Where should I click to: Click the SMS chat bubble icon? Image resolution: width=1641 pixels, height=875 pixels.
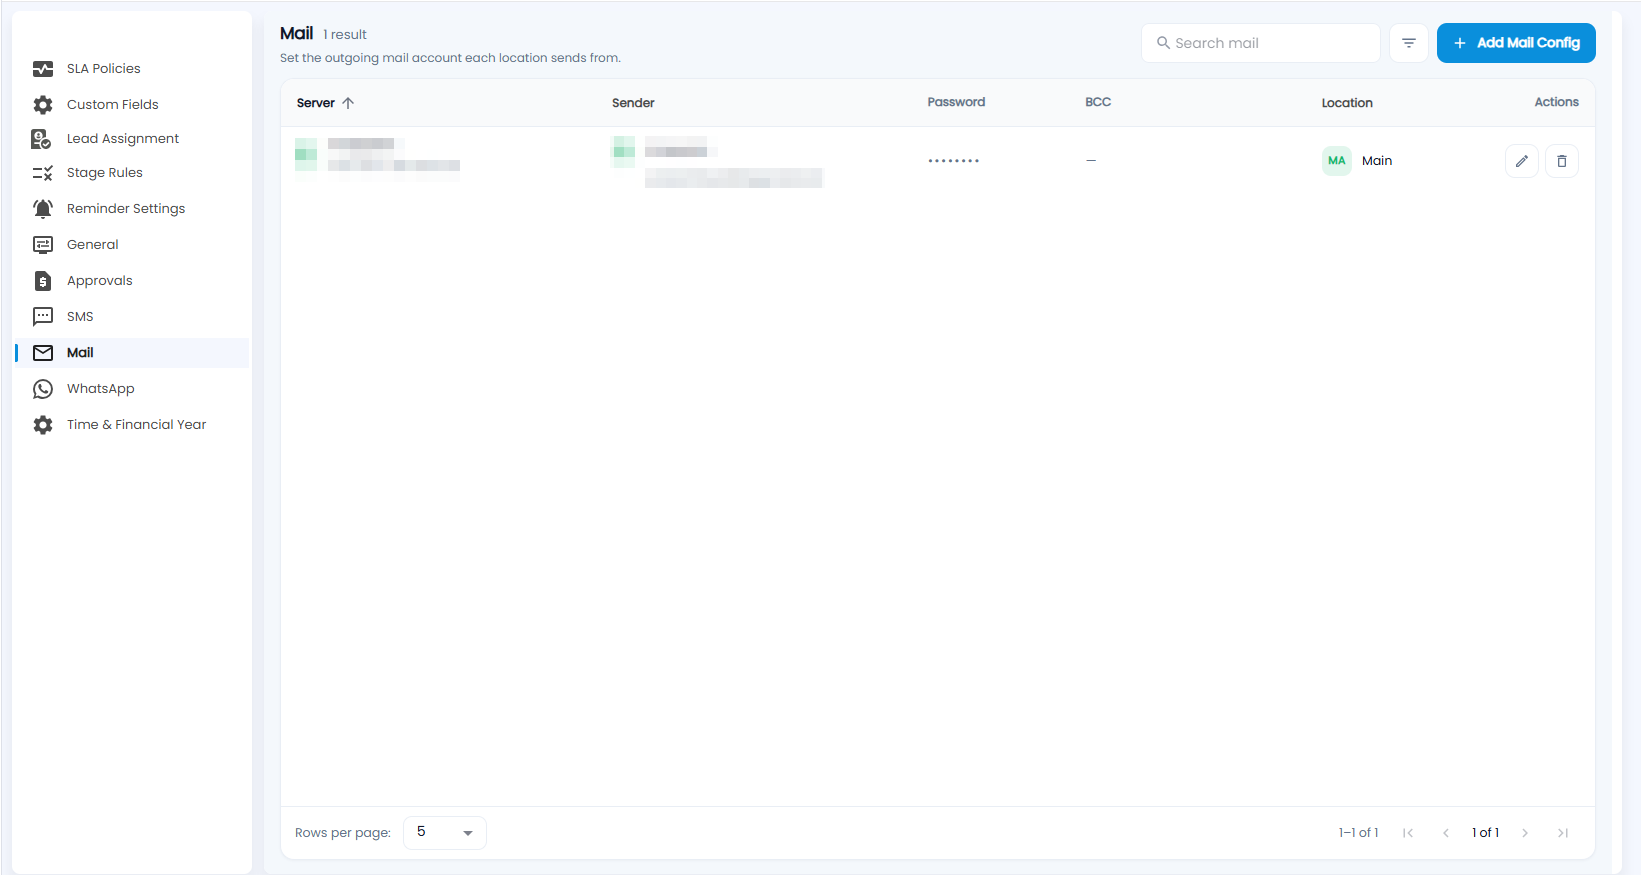pyautogui.click(x=43, y=317)
